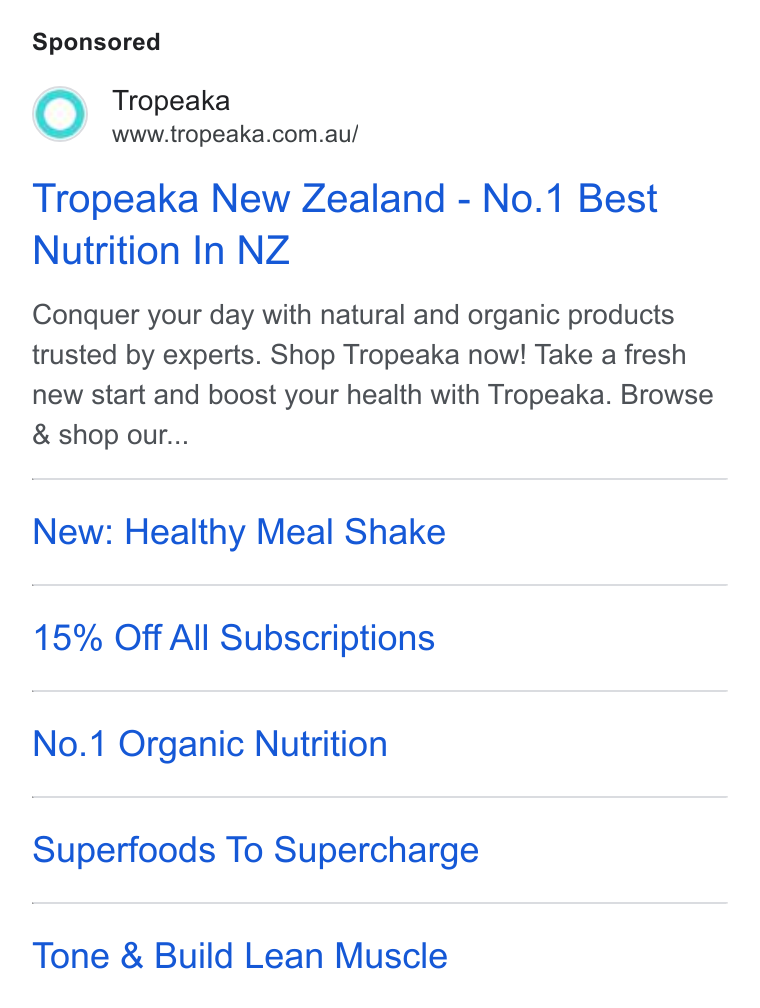Click the word 'Subscriptions' in the sitelink
The width and height of the screenshot is (760, 1008).
click(x=327, y=638)
